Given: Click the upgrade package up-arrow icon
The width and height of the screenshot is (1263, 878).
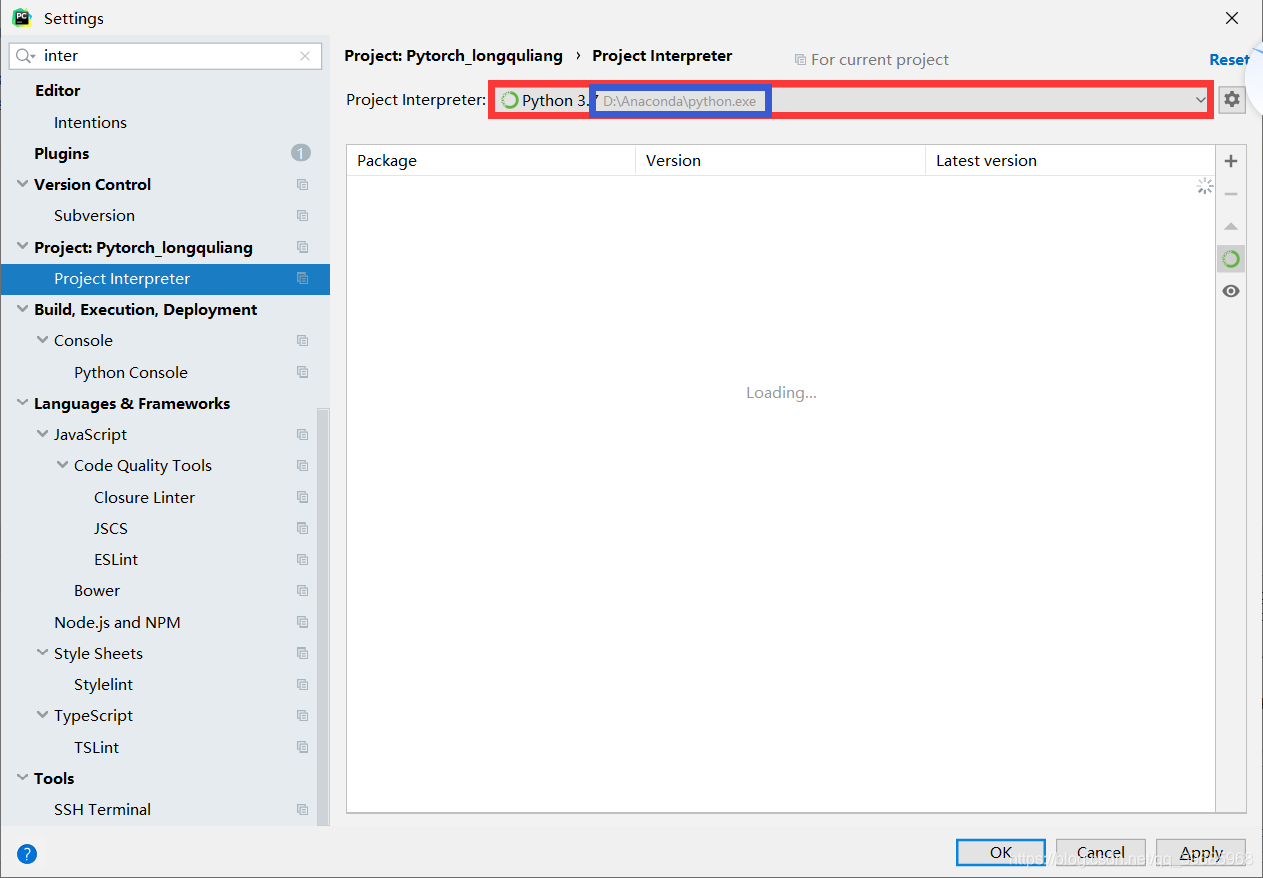Looking at the screenshot, I should [x=1231, y=227].
